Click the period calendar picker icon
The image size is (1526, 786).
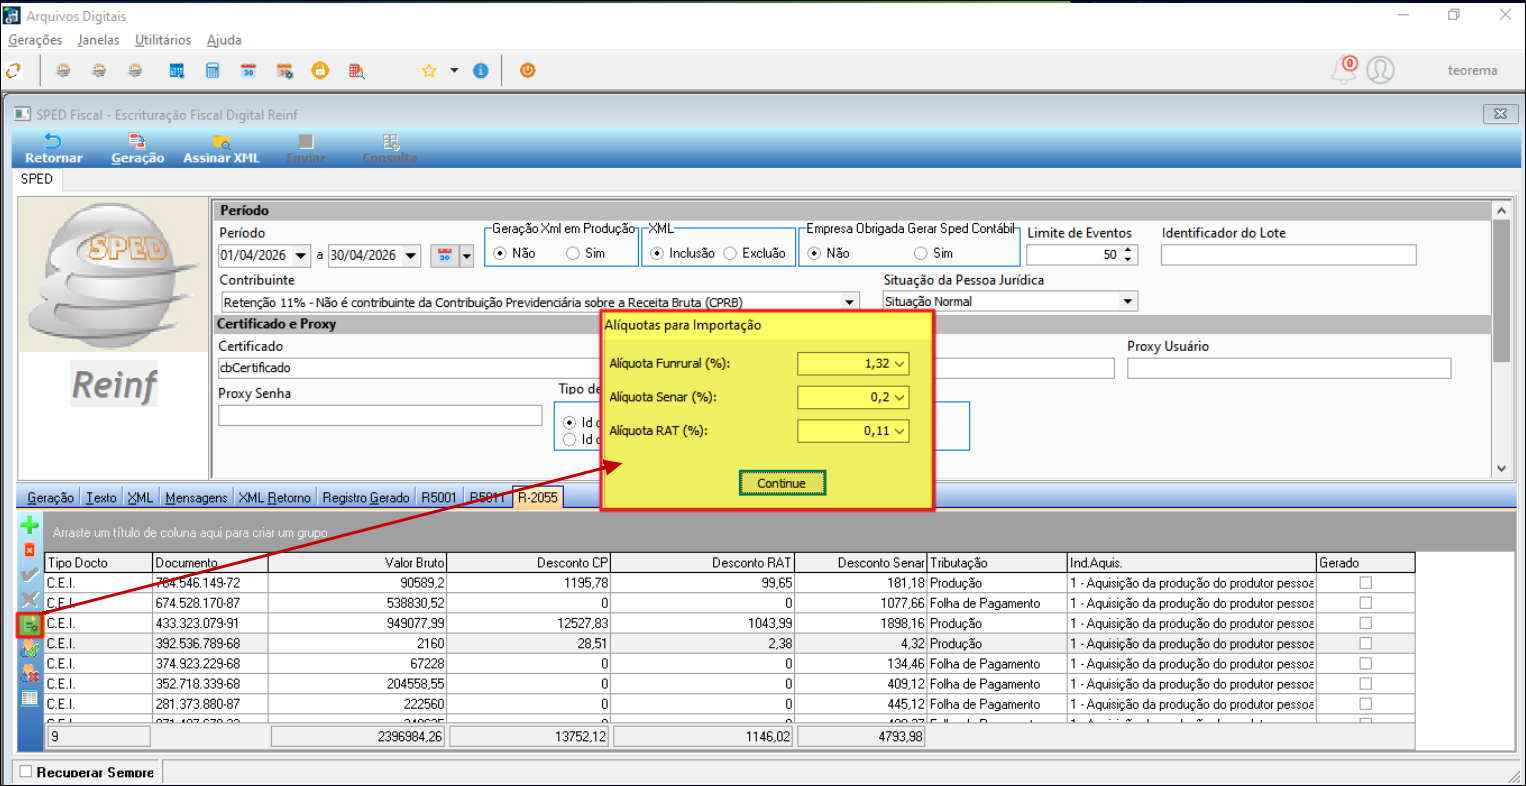[444, 256]
